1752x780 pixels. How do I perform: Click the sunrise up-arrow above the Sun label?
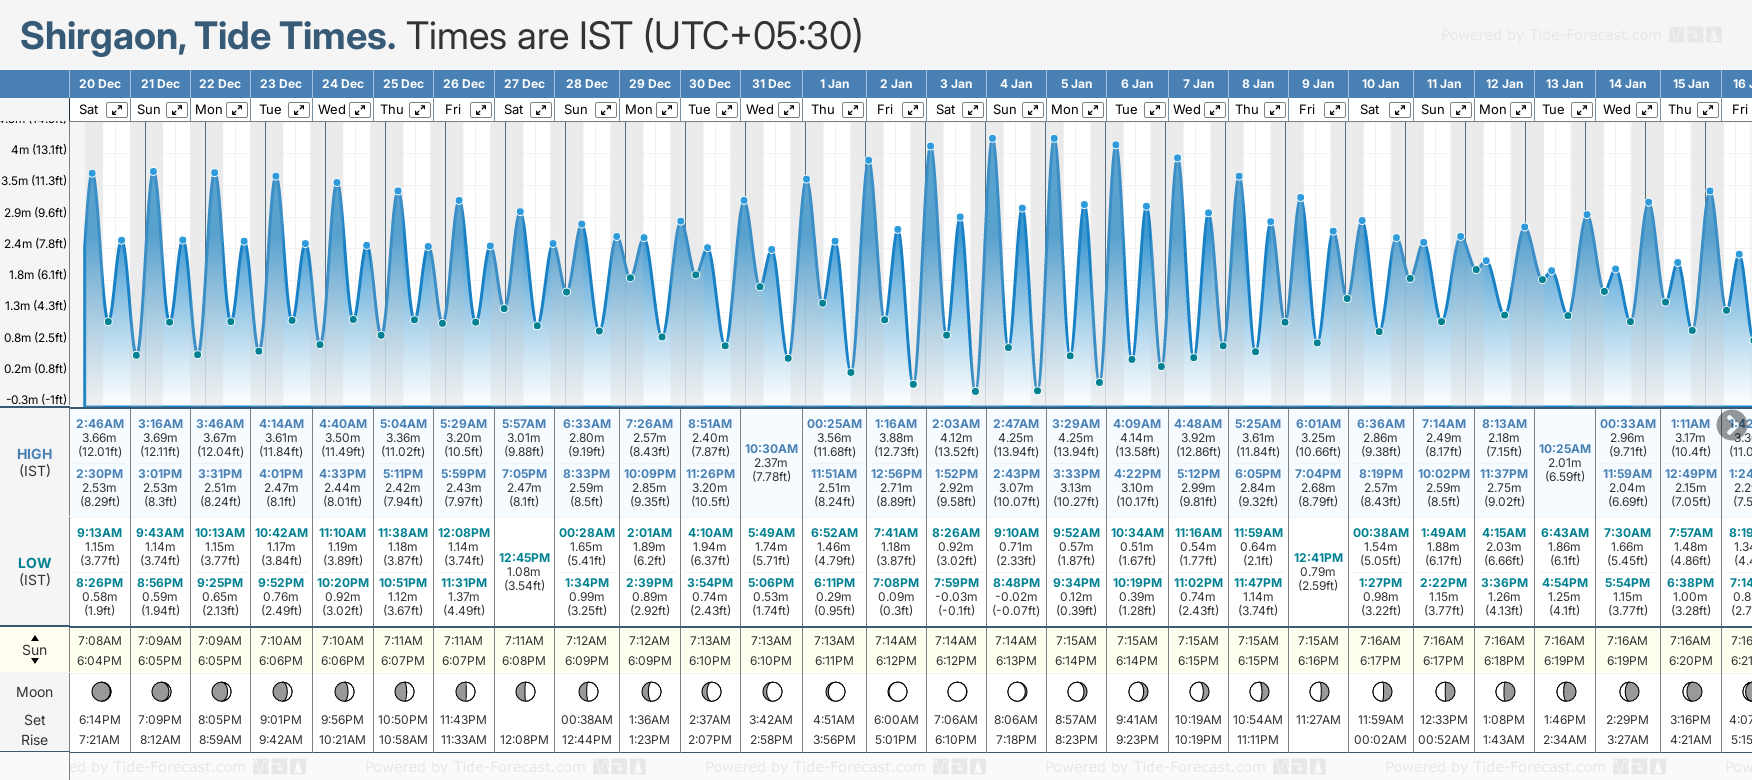pos(35,637)
